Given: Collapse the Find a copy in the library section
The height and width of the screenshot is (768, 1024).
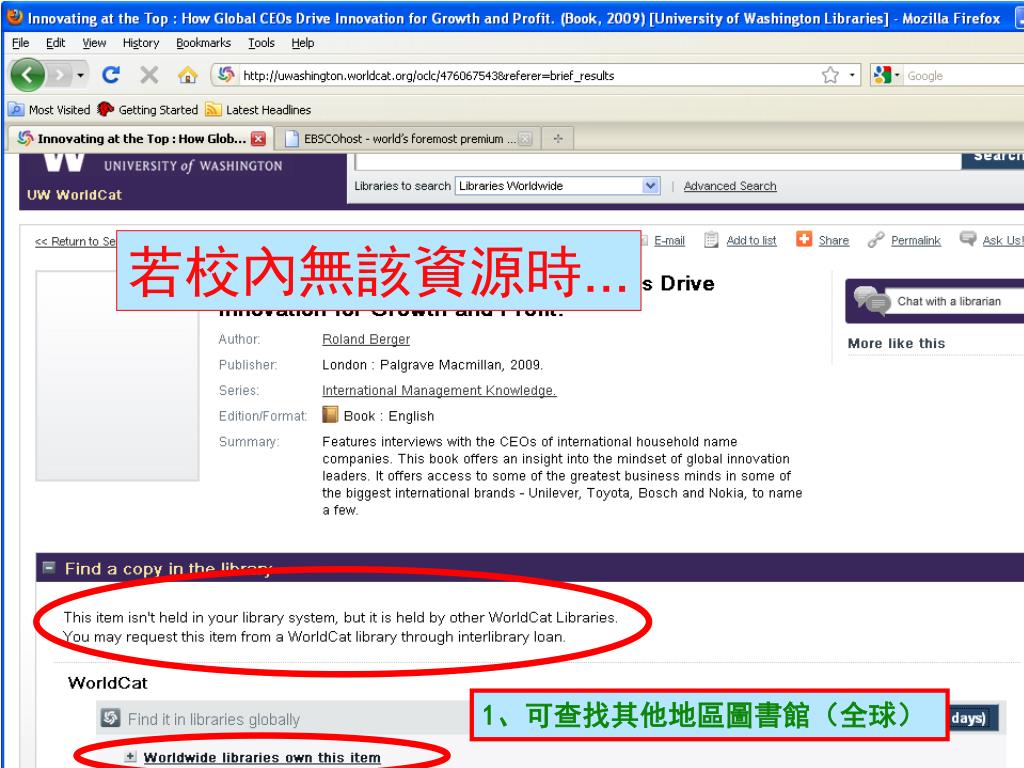Looking at the screenshot, I should 48,568.
